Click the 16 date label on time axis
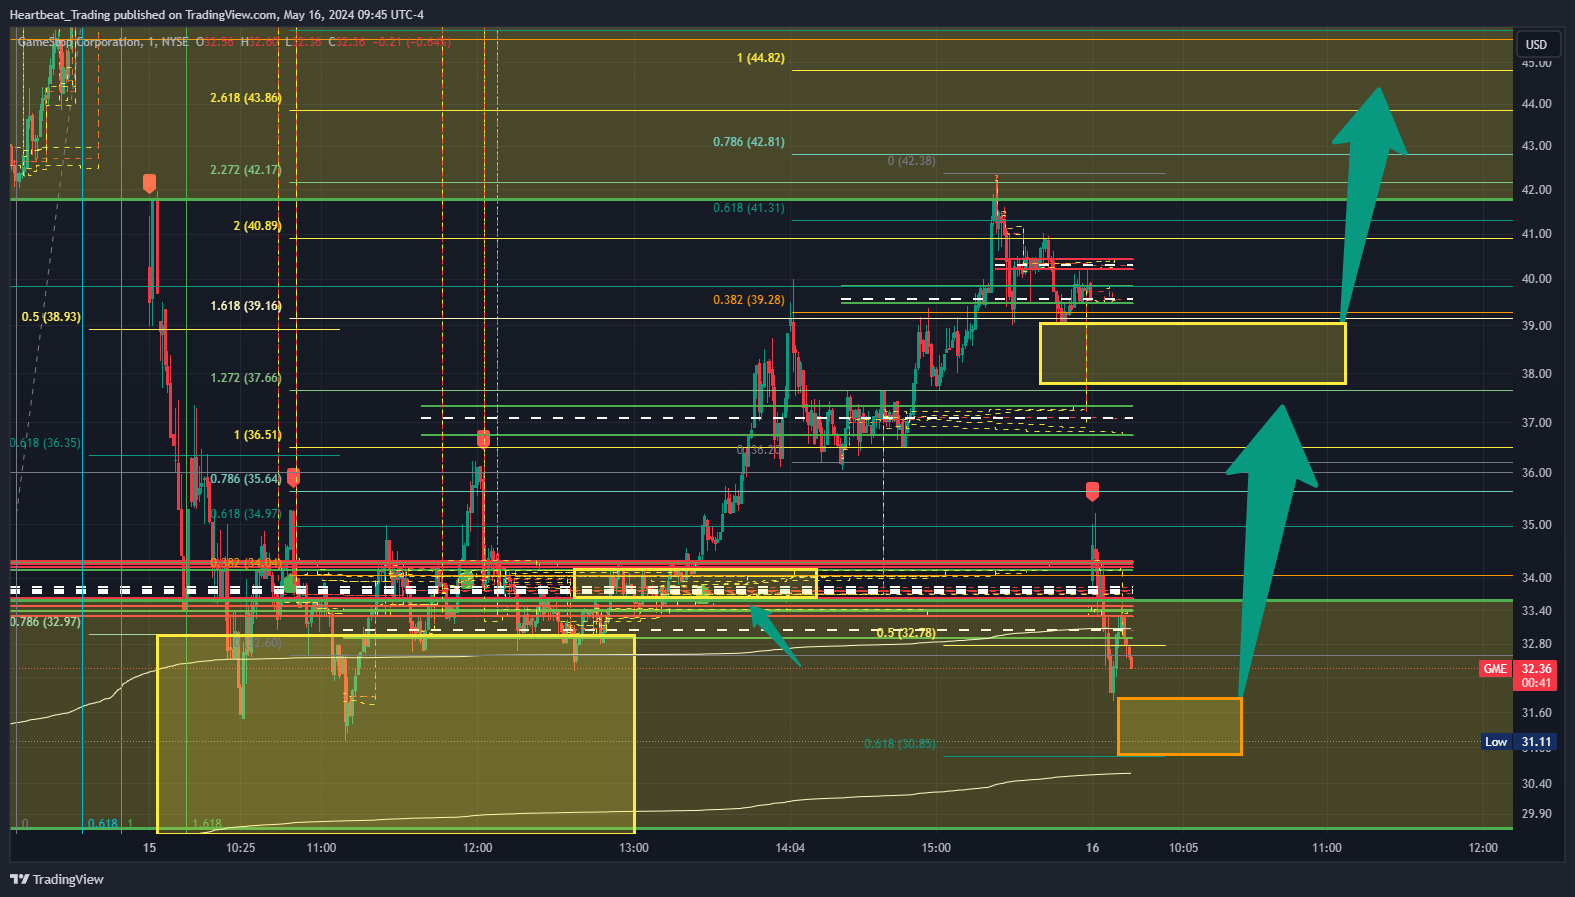This screenshot has height=897, width=1575. click(1092, 848)
